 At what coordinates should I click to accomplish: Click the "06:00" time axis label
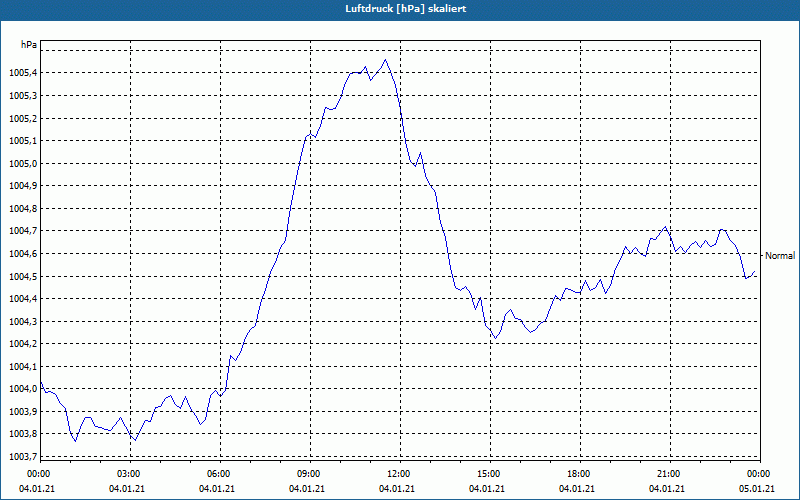coord(218,474)
